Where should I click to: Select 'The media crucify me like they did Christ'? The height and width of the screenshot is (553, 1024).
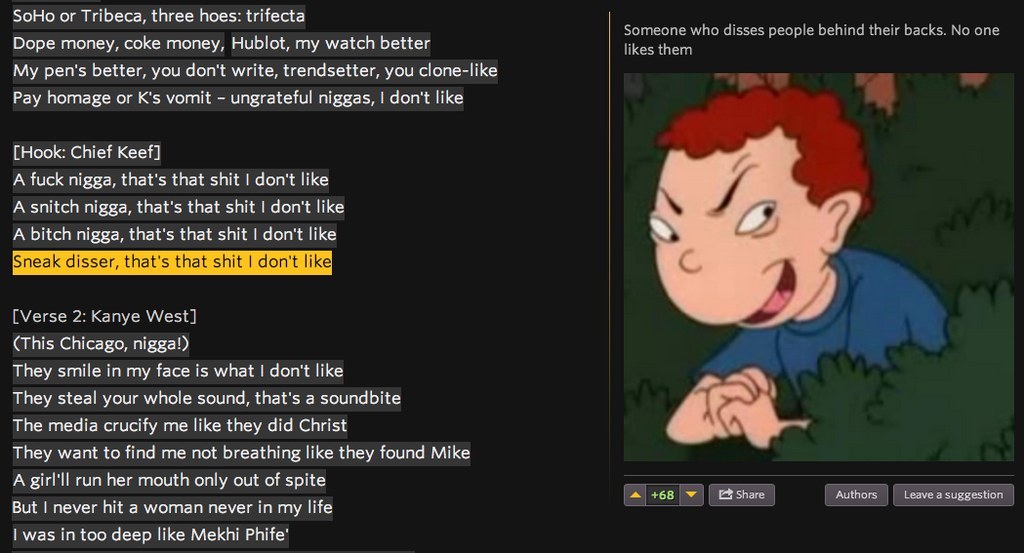(x=180, y=426)
